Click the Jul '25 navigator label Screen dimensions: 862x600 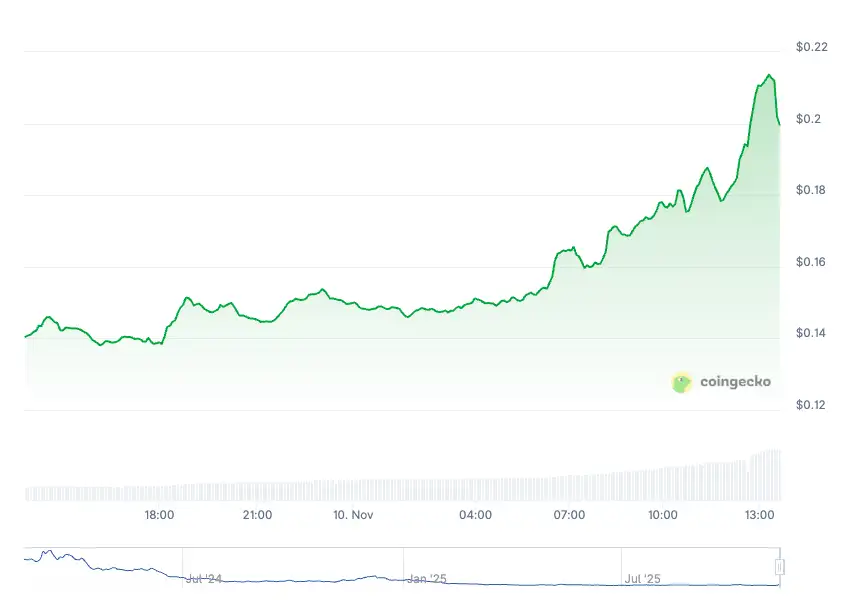coord(645,579)
